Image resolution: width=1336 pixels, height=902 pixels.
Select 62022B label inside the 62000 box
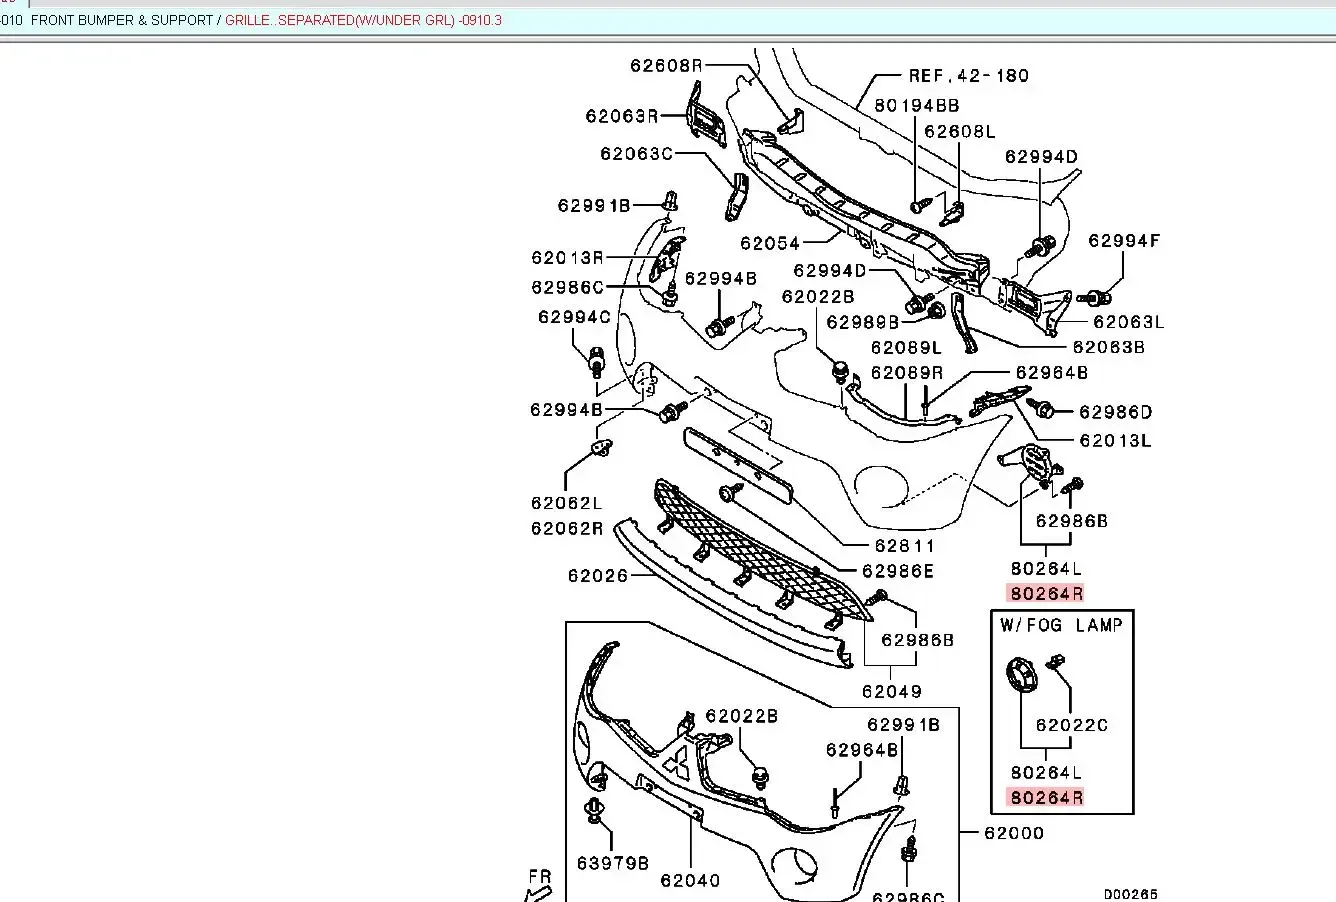(741, 716)
